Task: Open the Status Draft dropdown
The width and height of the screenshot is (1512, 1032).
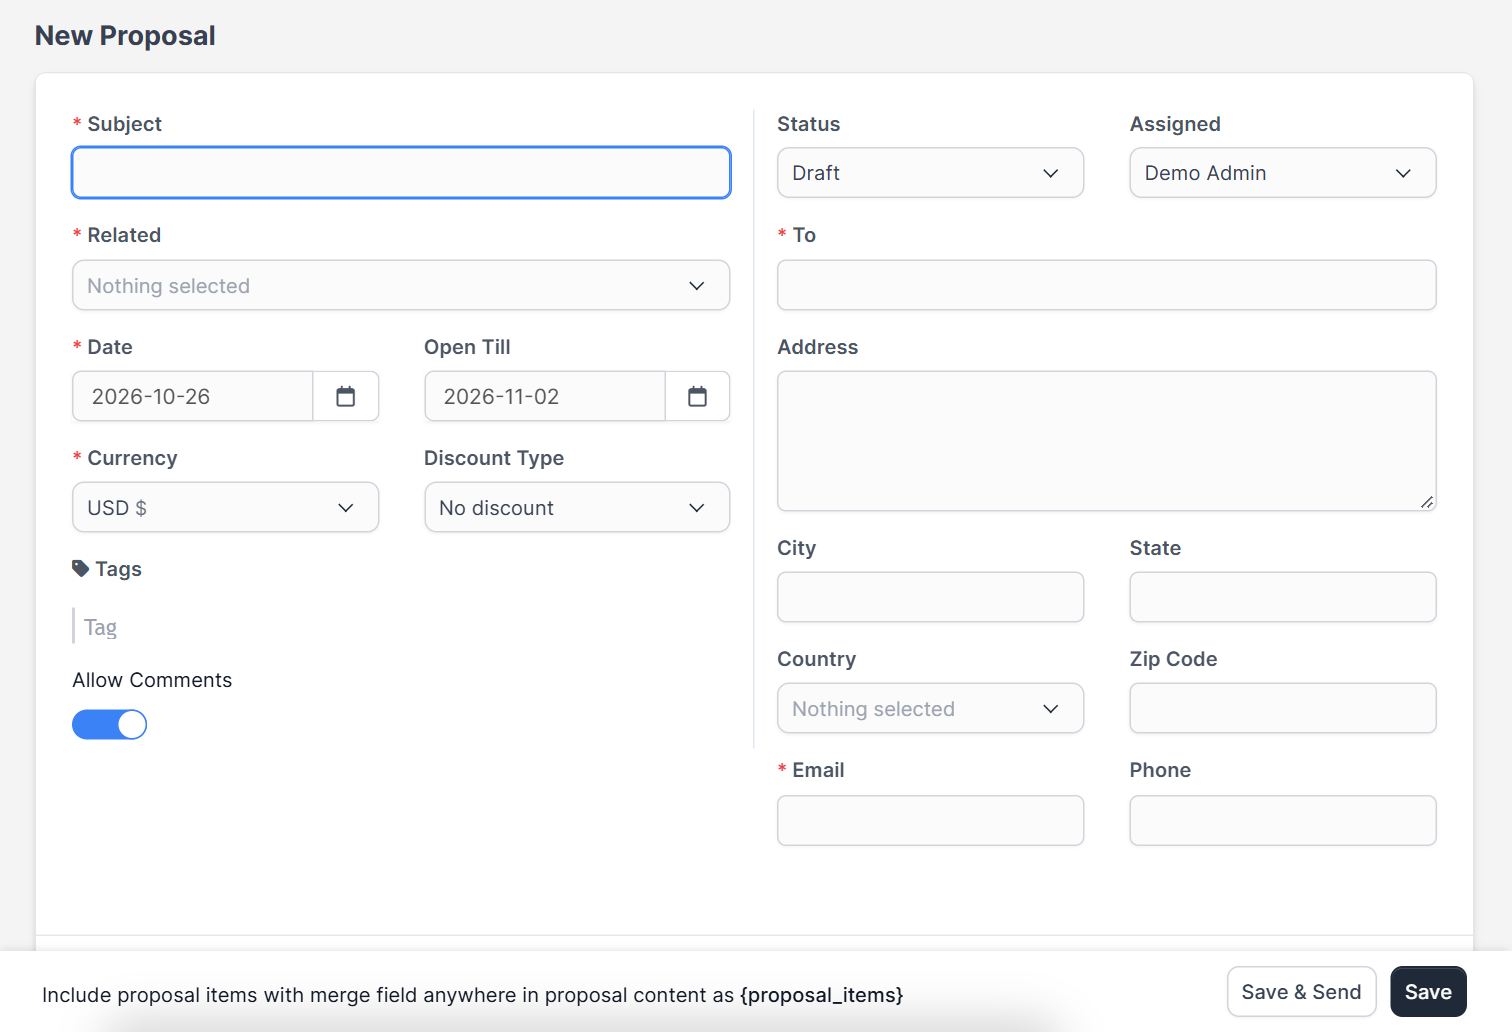Action: pyautogui.click(x=930, y=173)
